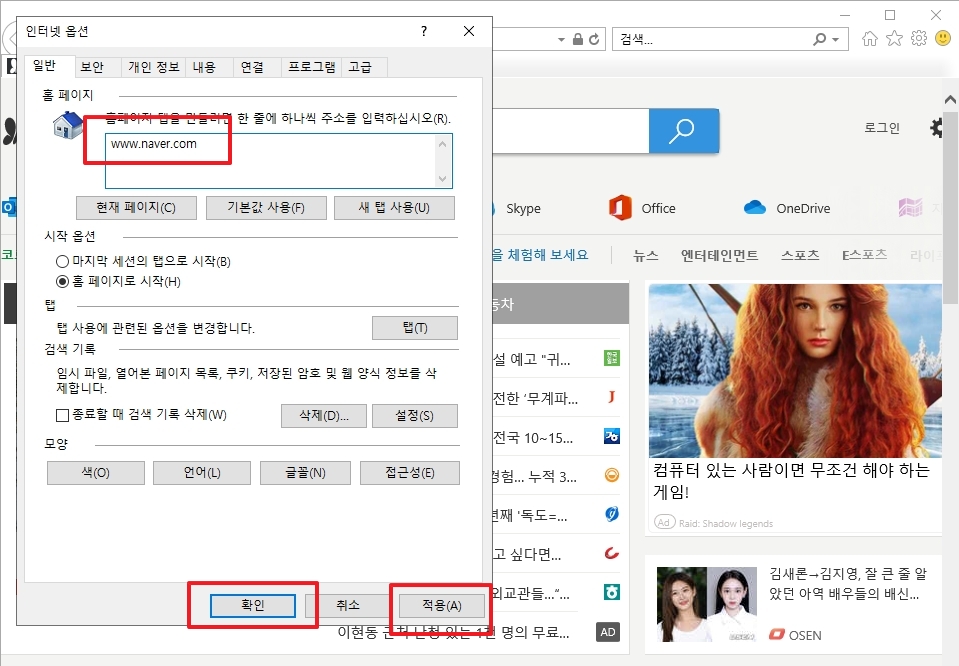Open the Office icon shortcut
959x666 pixels.
pos(620,208)
